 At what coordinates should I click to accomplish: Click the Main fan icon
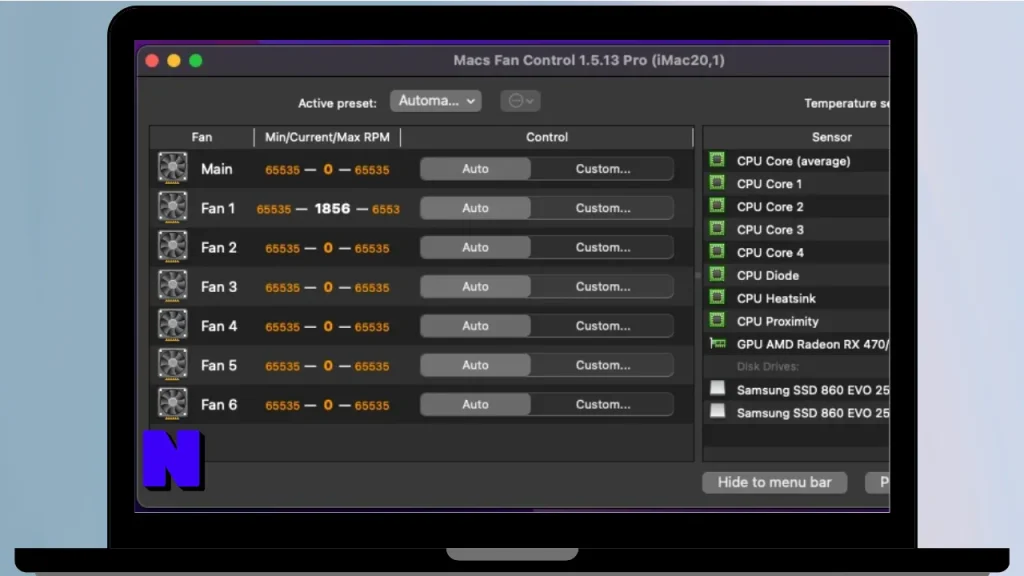(172, 168)
